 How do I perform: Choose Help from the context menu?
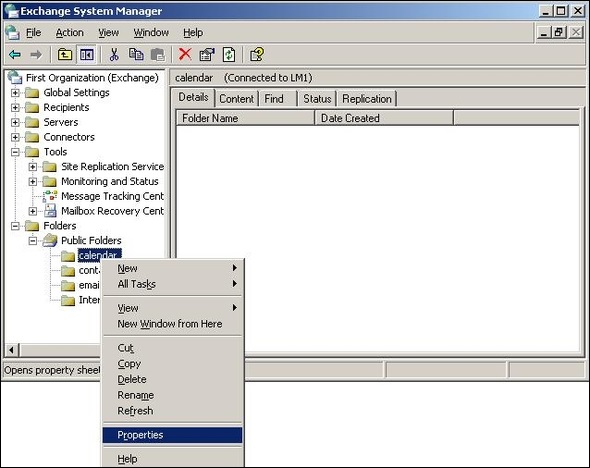[173, 459]
